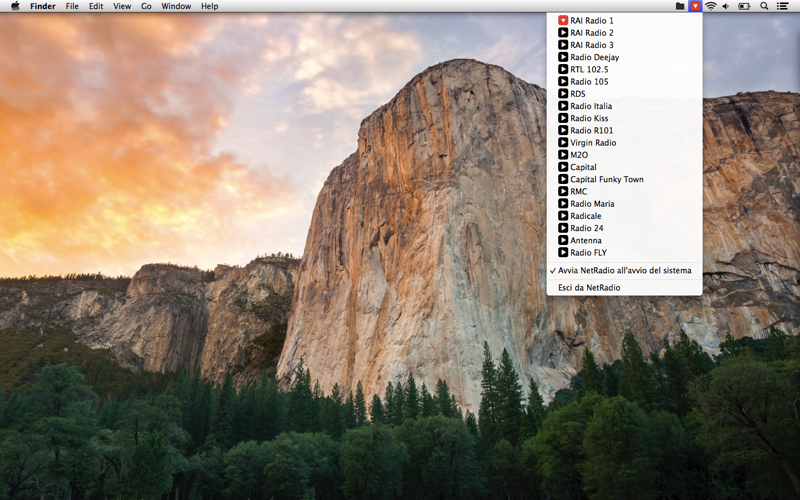Click the play icon next to Radio Maria
Screen dimensions: 800x500
pyautogui.click(x=563, y=204)
